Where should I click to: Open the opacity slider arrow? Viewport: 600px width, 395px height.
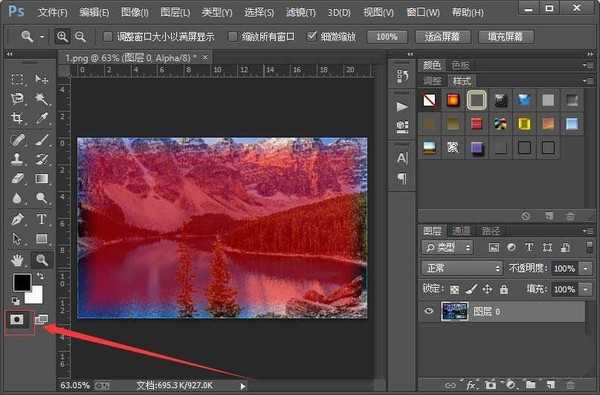click(x=585, y=268)
